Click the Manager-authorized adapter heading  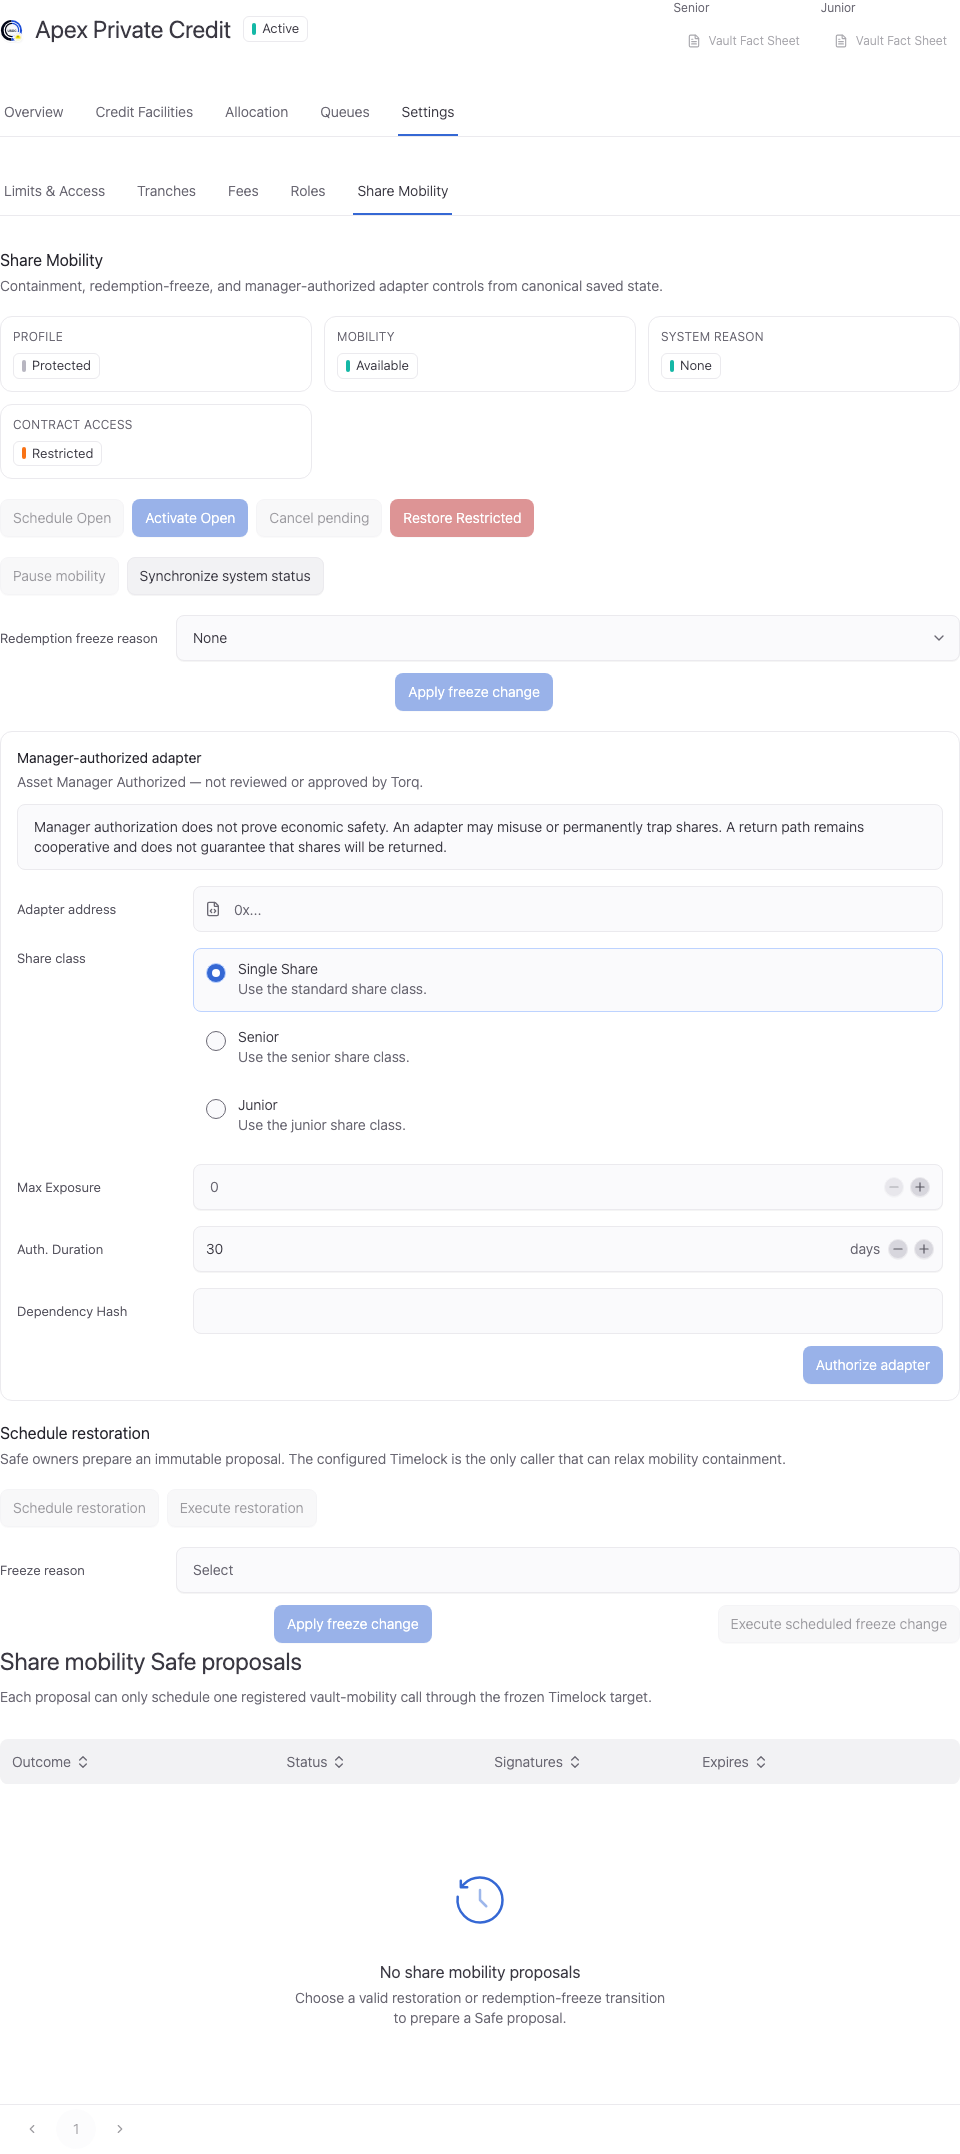[x=109, y=758]
